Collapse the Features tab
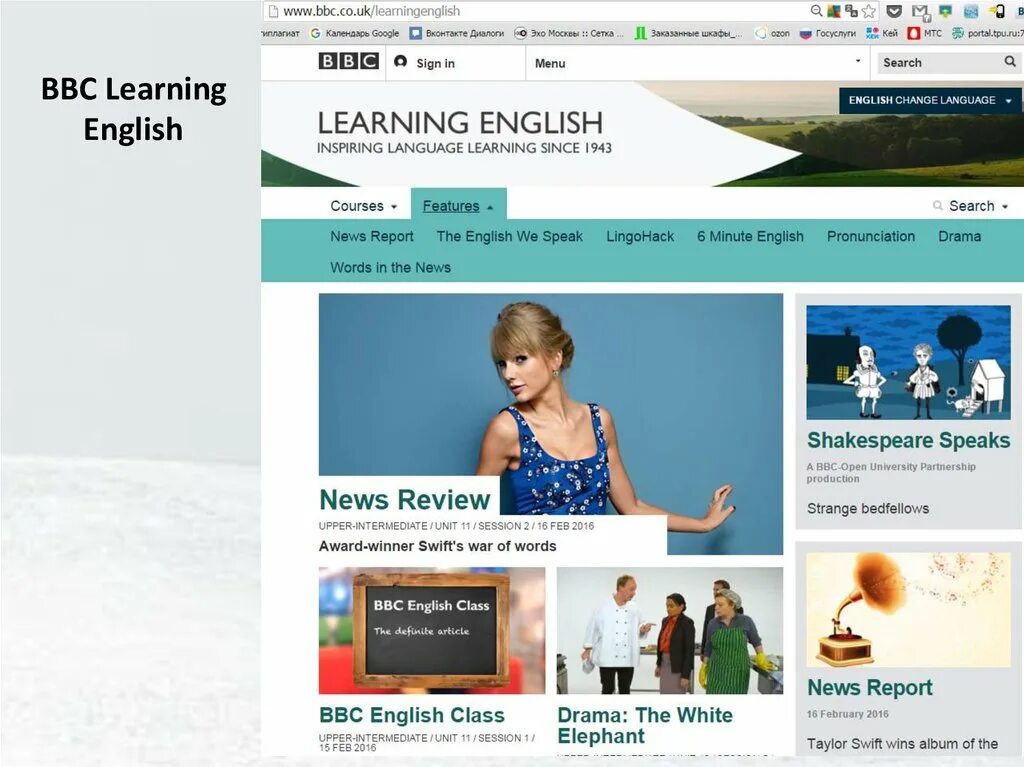1024x767 pixels. tap(458, 206)
